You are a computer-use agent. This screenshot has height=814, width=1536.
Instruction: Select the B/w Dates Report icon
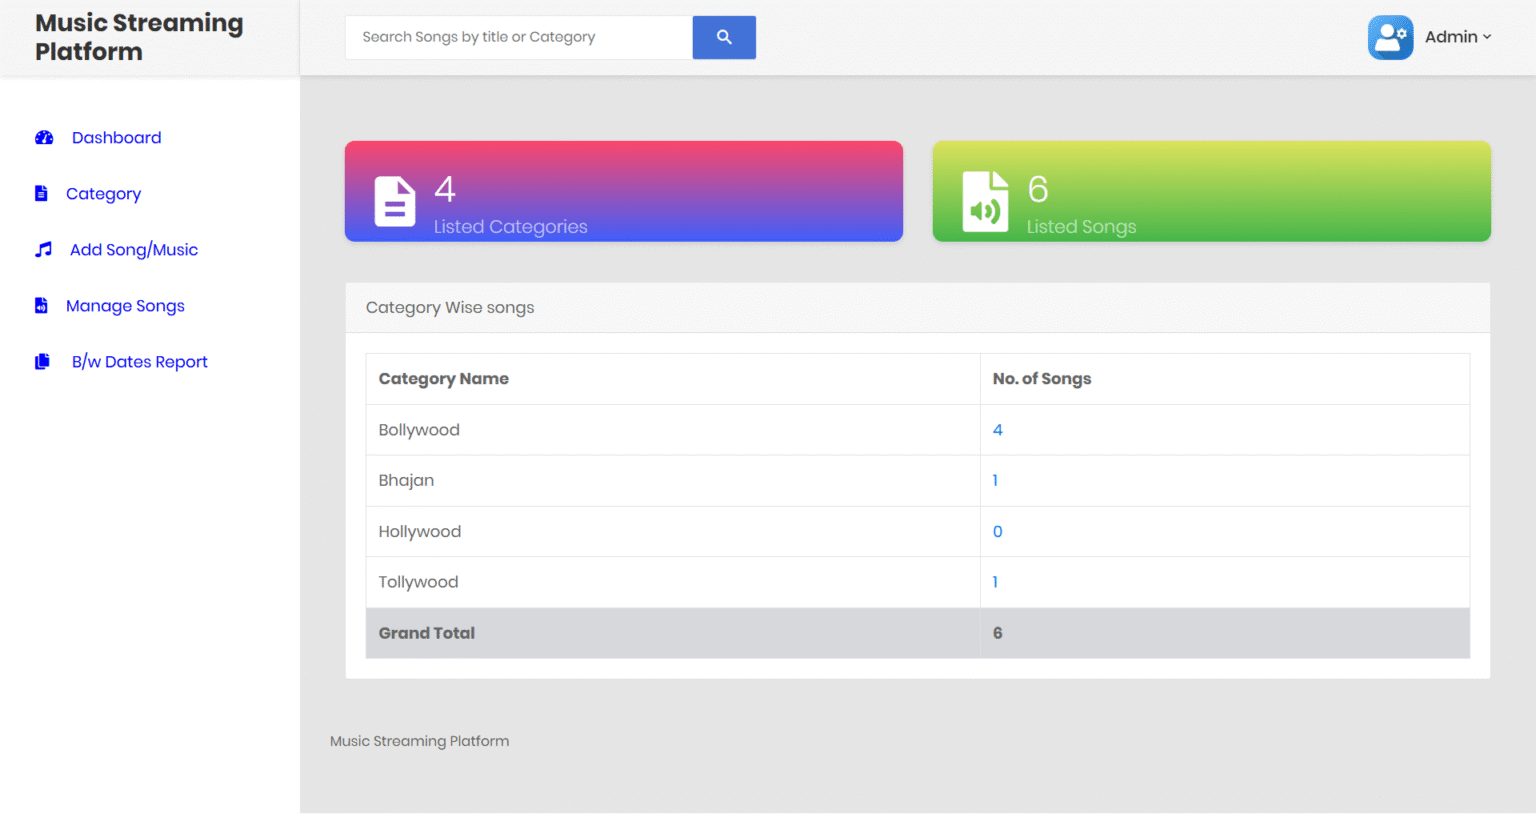click(41, 361)
